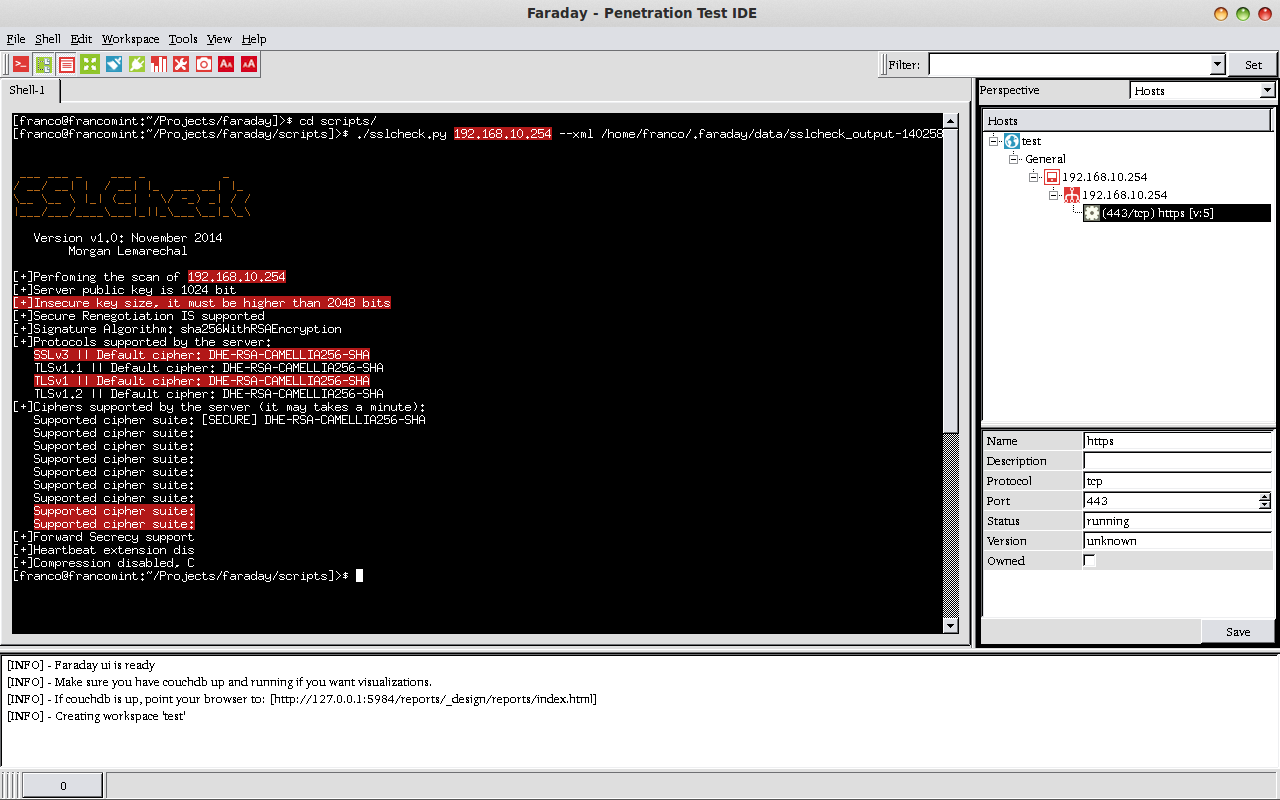Click the Version field showing unknown
The width and height of the screenshot is (1280, 800).
(1178, 541)
